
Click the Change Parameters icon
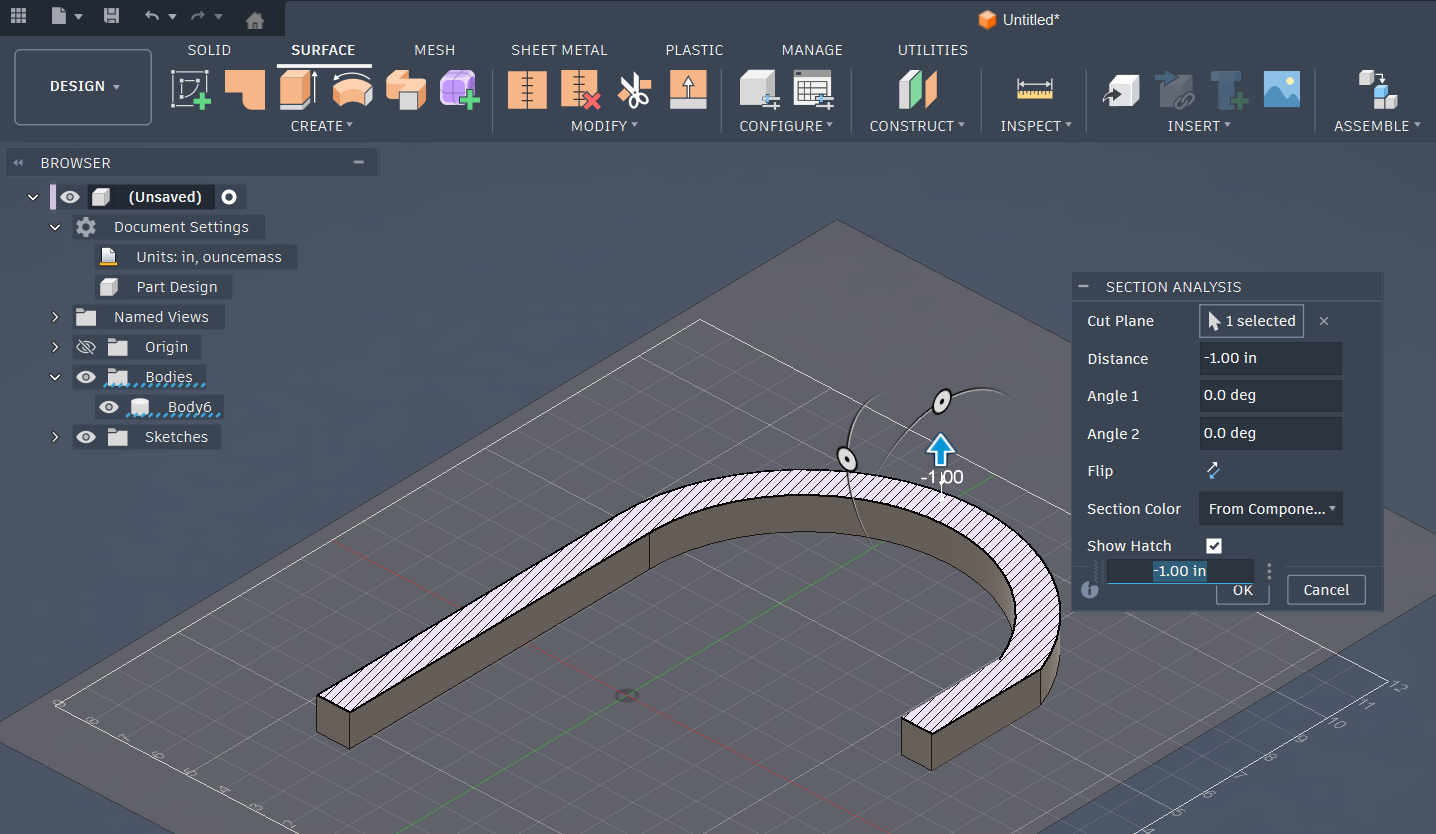click(x=813, y=90)
